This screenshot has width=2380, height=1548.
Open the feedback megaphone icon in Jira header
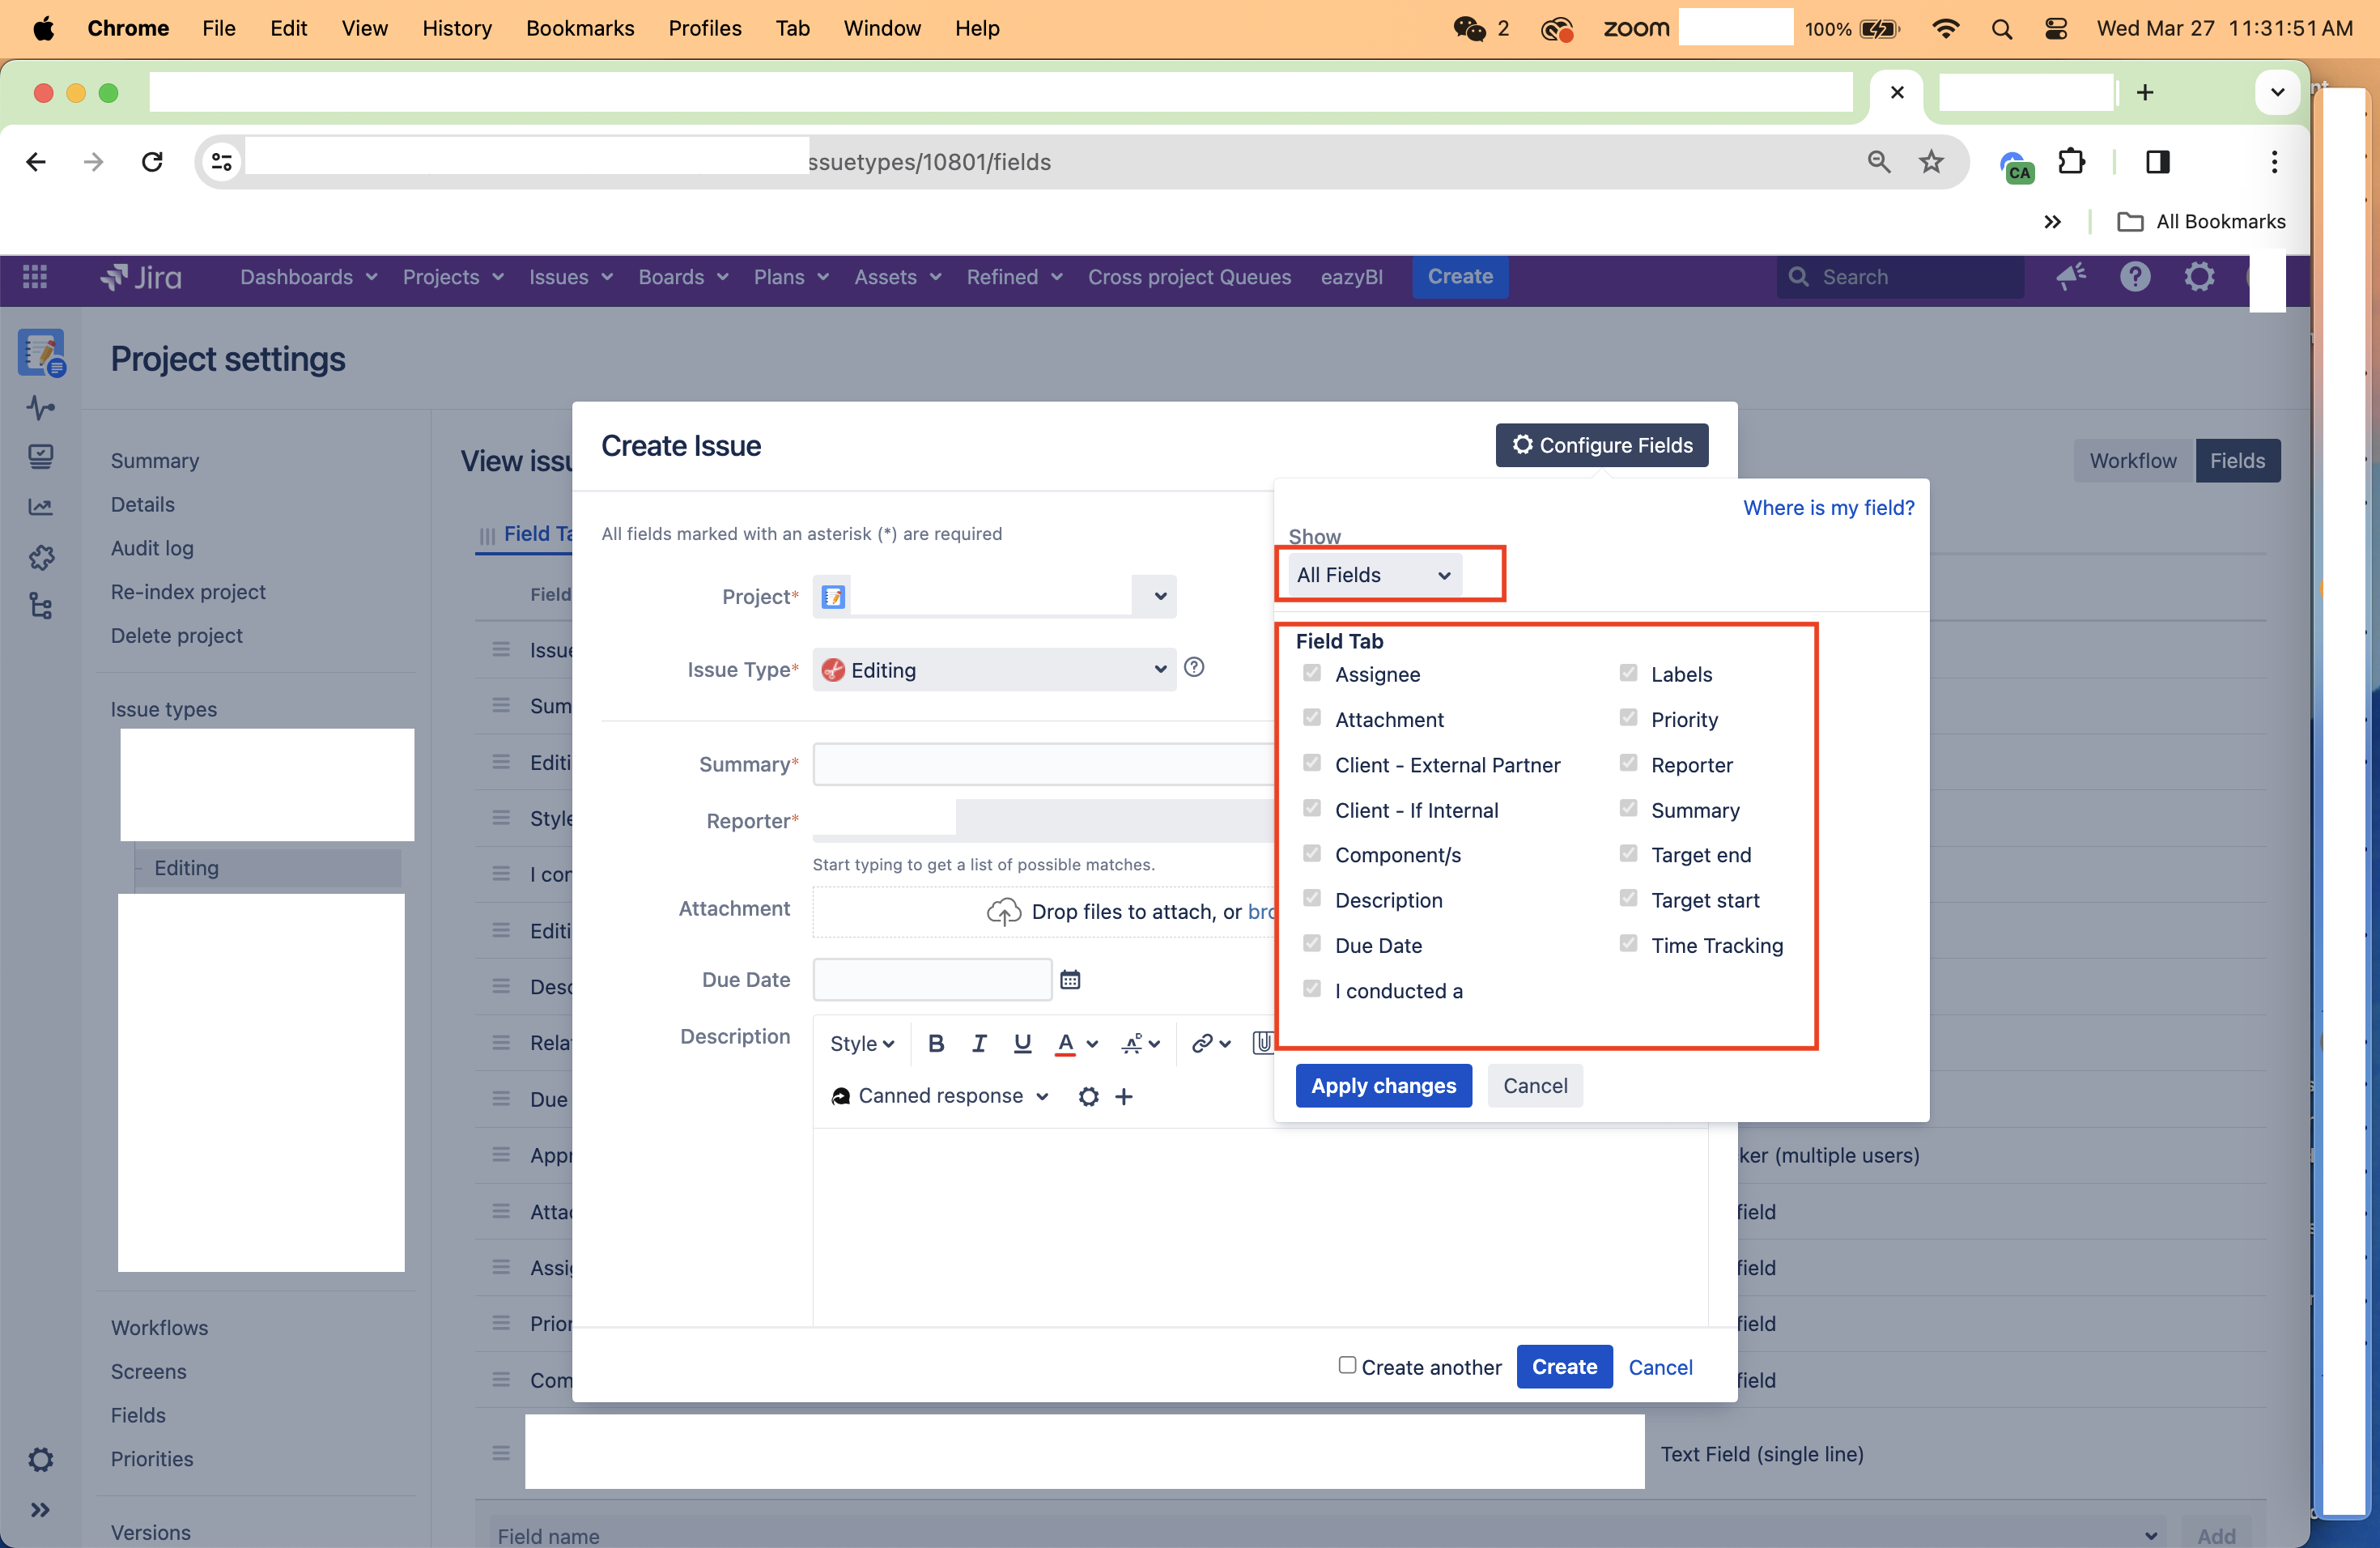2071,277
